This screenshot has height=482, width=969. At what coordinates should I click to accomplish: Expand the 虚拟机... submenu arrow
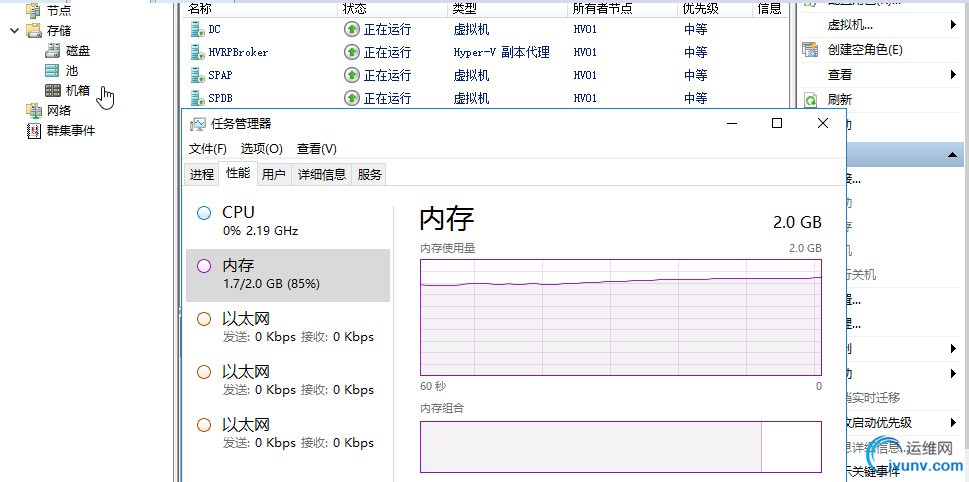point(954,25)
